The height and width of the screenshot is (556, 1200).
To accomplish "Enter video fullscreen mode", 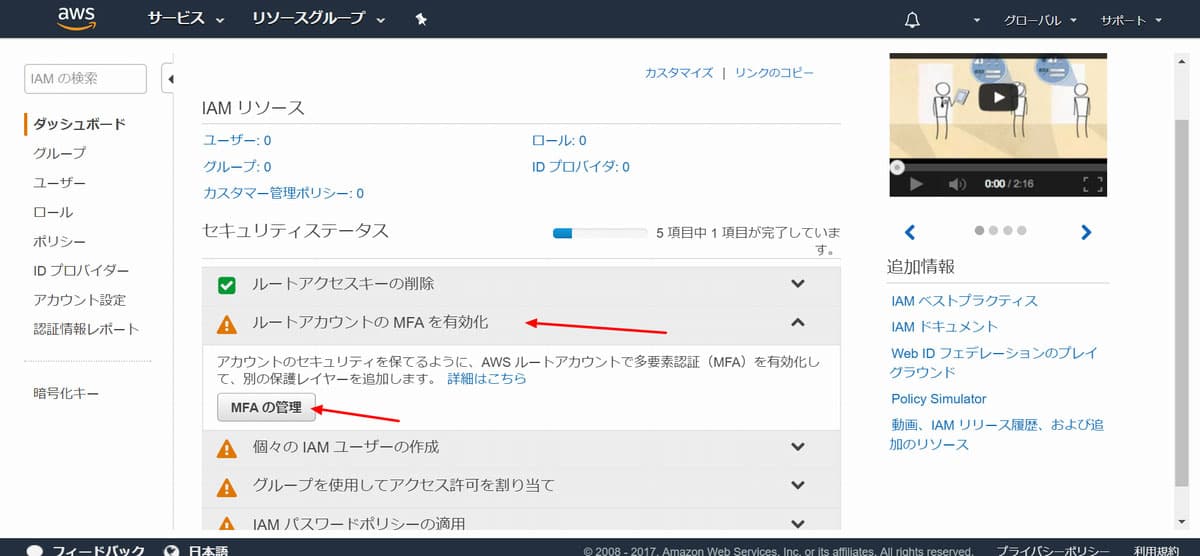I will [x=1093, y=184].
